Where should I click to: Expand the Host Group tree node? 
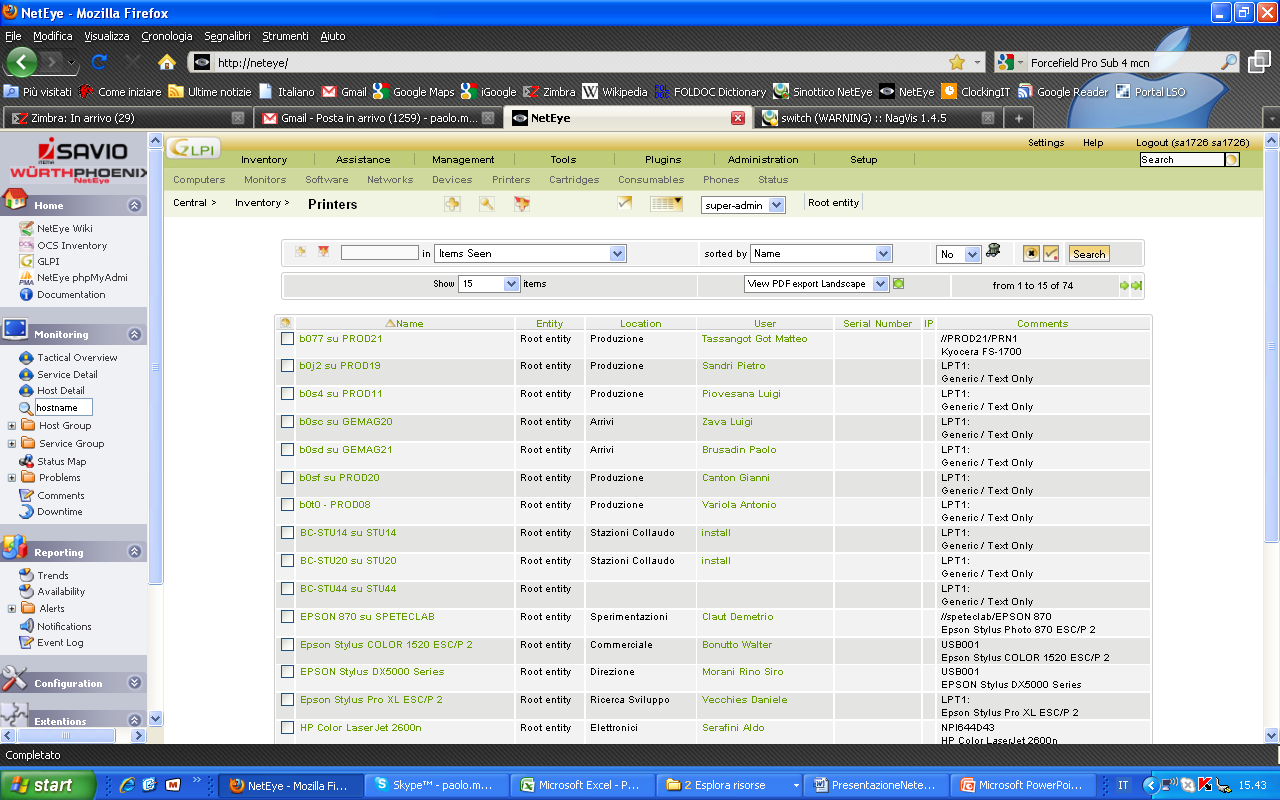coord(12,426)
